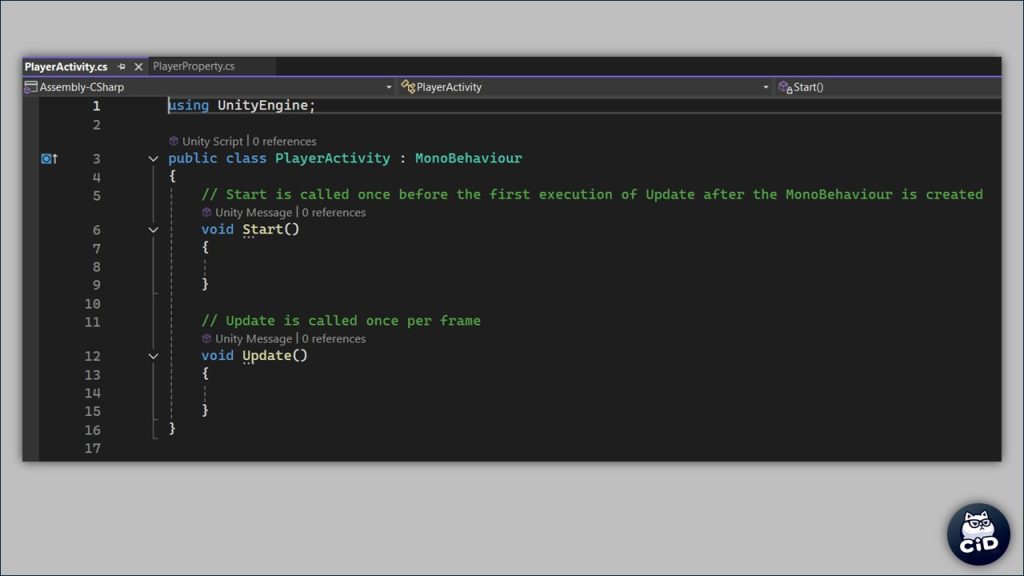Viewport: 1024px width, 576px height.
Task: Click the Unity Message icon above Update()
Action: pos(207,339)
